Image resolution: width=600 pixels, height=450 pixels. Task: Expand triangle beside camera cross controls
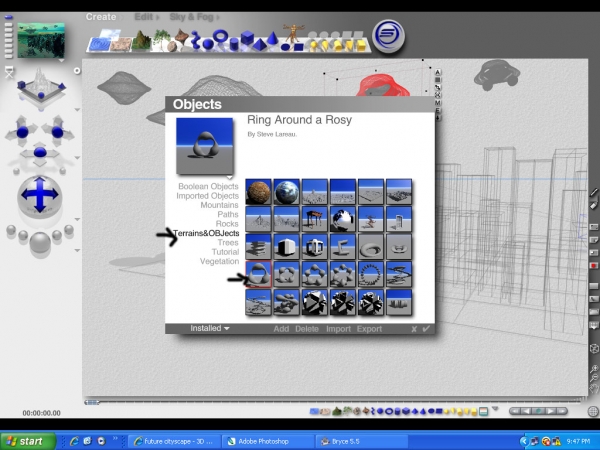[x=77, y=158]
